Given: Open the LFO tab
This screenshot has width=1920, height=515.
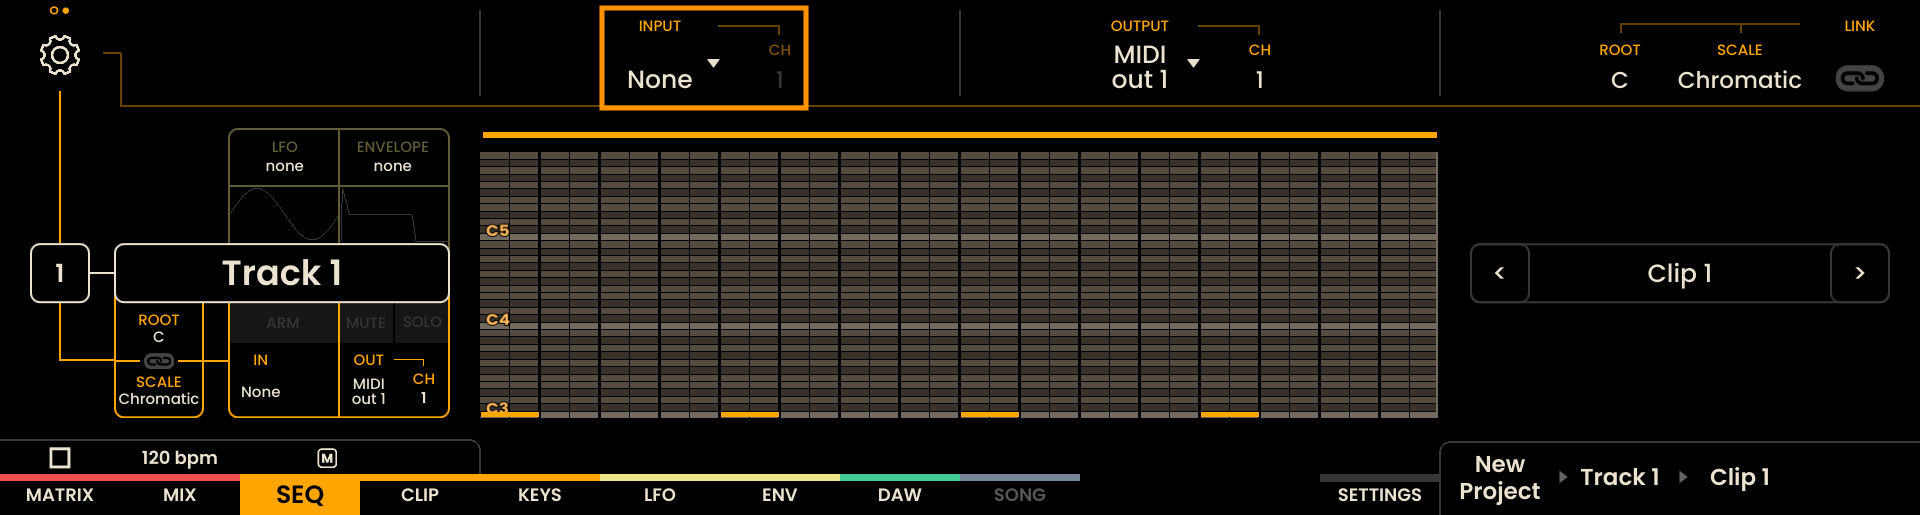Looking at the screenshot, I should [660, 495].
